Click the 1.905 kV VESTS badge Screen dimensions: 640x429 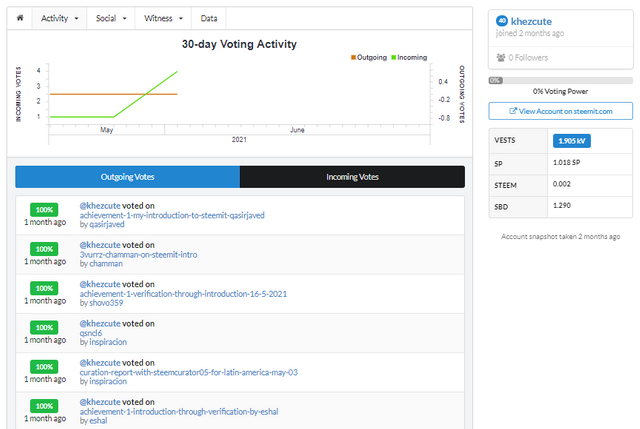[571, 141]
